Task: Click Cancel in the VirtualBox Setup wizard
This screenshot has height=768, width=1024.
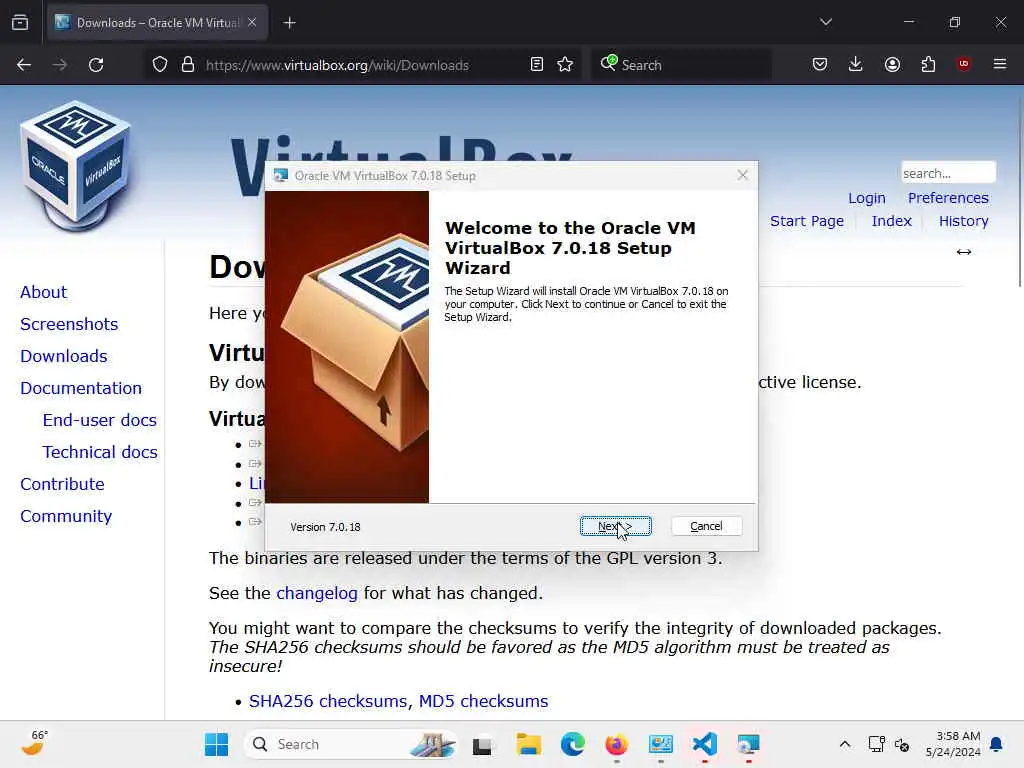Action: [x=706, y=526]
